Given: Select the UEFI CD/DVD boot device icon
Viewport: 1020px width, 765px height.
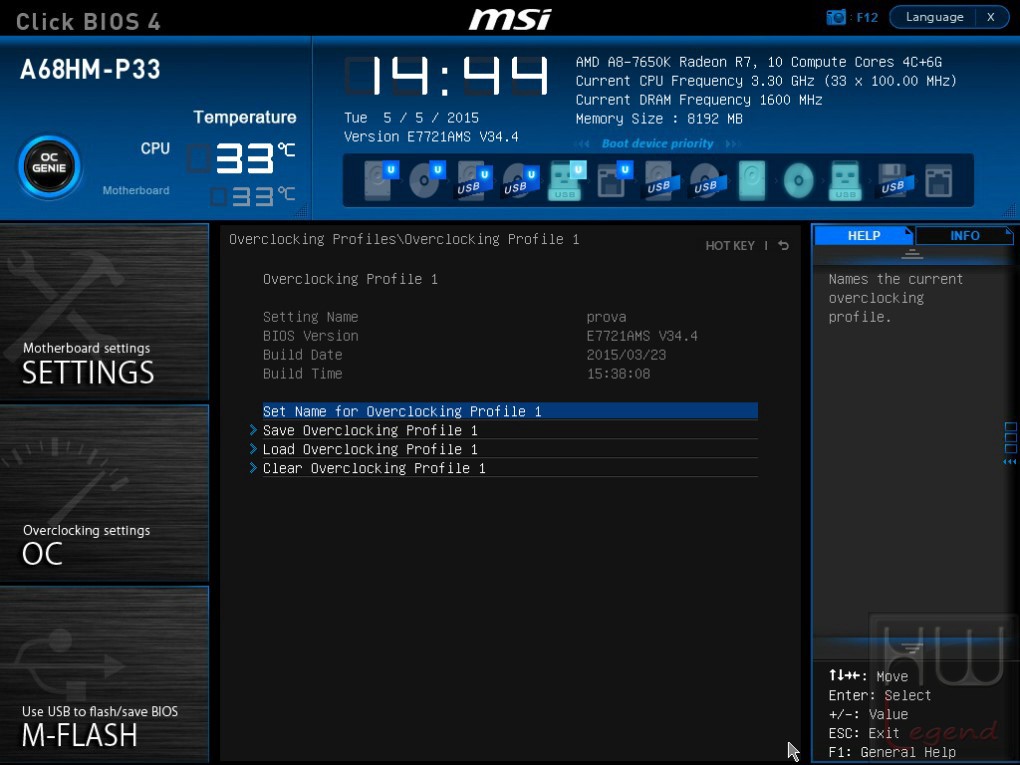Looking at the screenshot, I should 427,180.
